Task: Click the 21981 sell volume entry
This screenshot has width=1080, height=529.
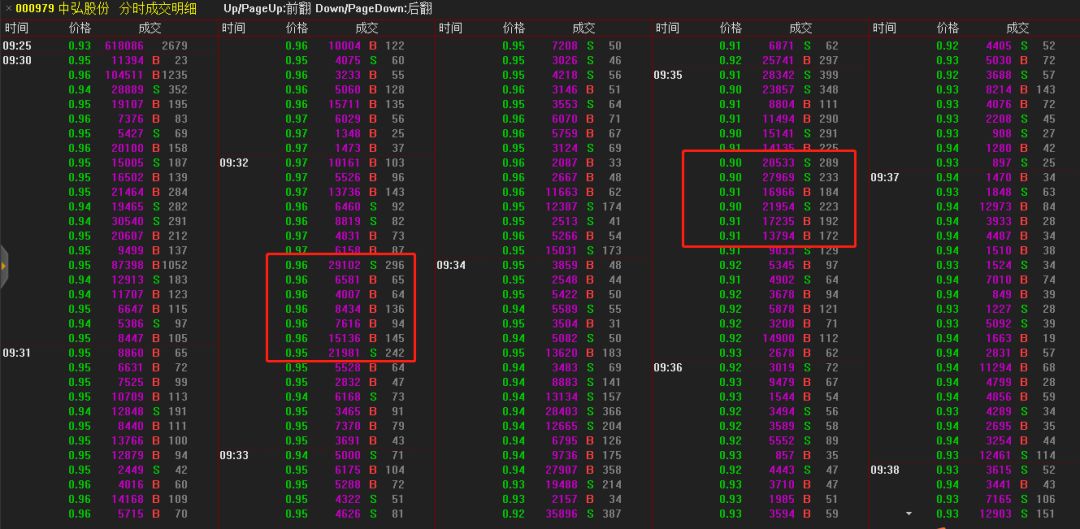Action: pyautogui.click(x=344, y=353)
